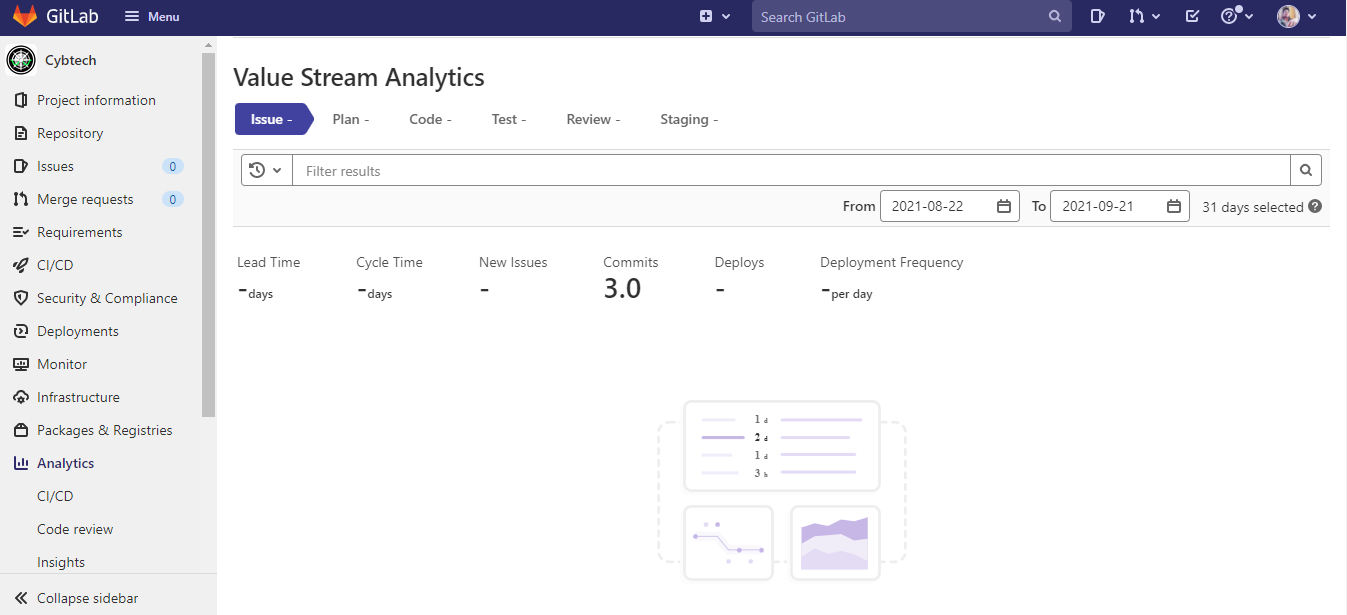Click the Security & Compliance shield icon
Viewport: 1347px width, 615px height.
21,298
